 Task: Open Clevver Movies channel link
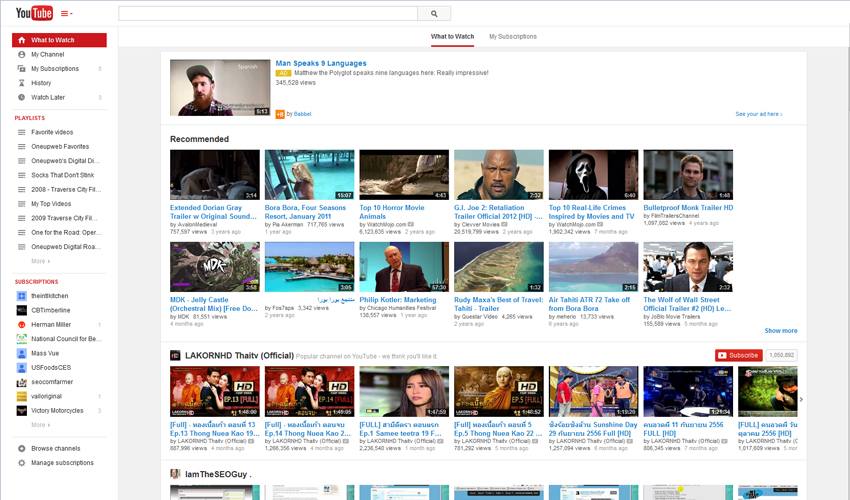pyautogui.click(x=480, y=225)
